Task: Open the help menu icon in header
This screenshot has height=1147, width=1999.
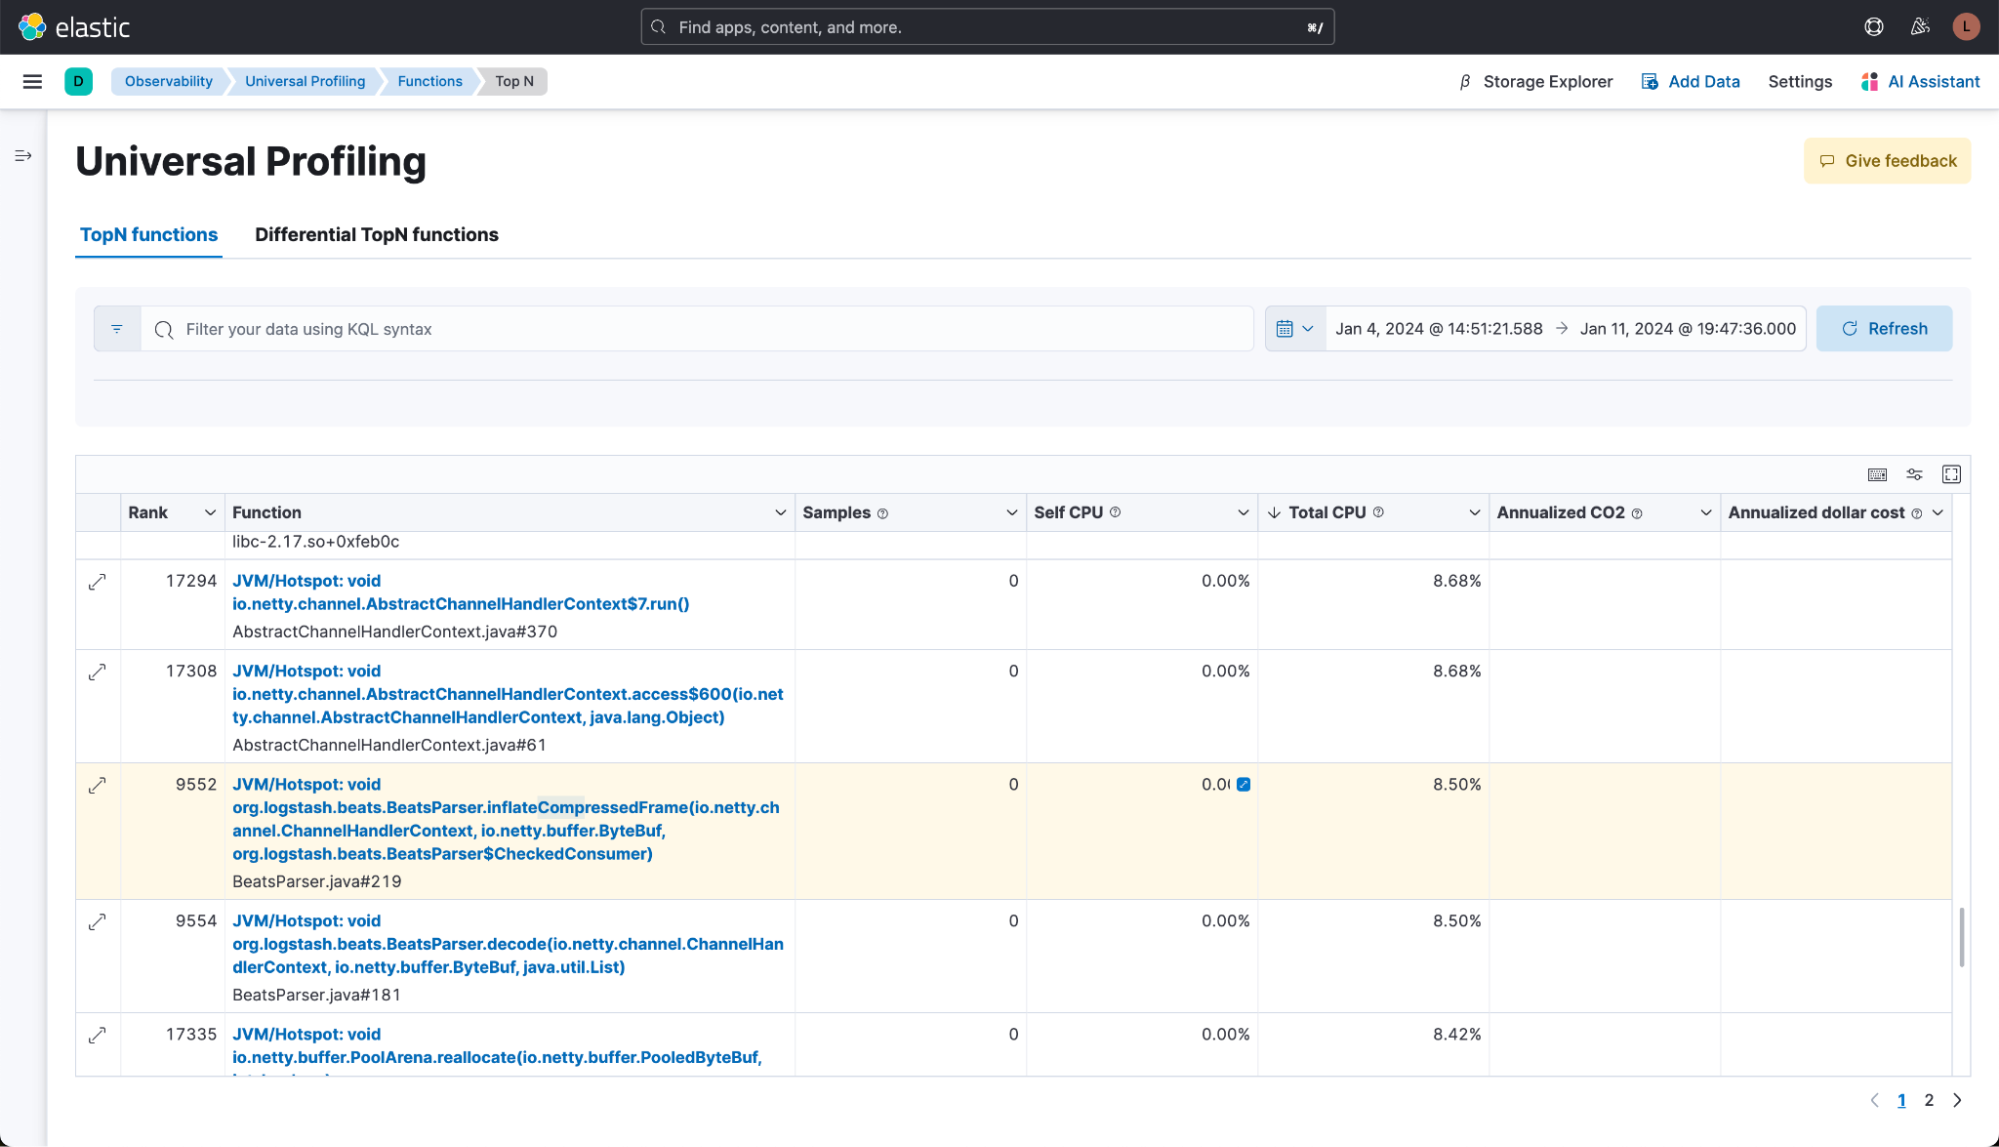Action: tap(1874, 27)
